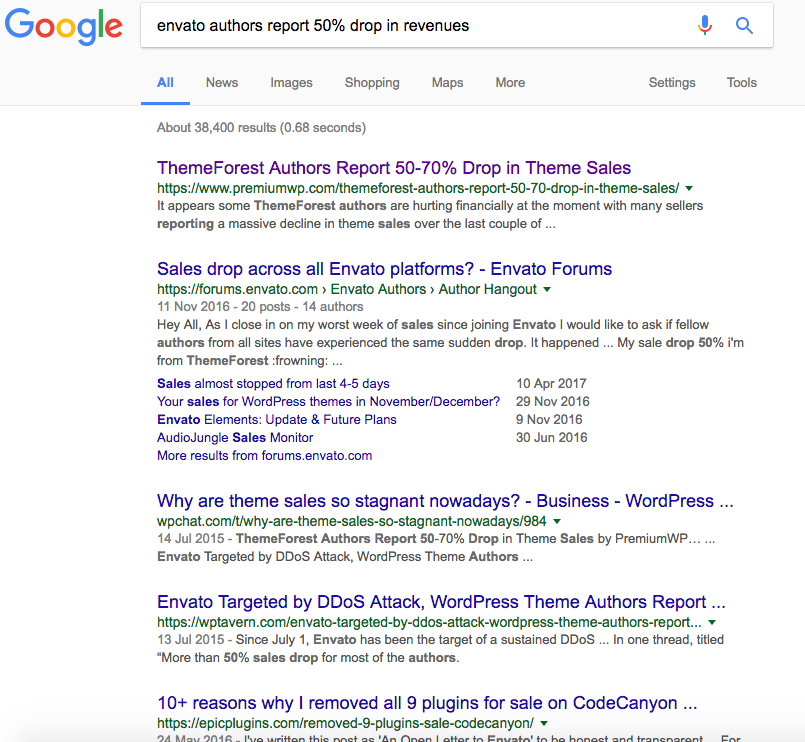This screenshot has width=805, height=742.
Task: Open the Shopping tab
Action: (372, 83)
